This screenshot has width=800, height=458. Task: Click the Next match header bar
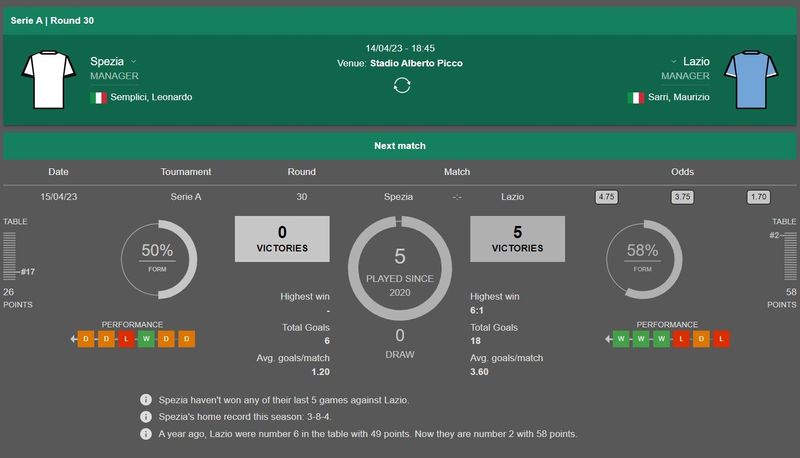[x=399, y=146]
